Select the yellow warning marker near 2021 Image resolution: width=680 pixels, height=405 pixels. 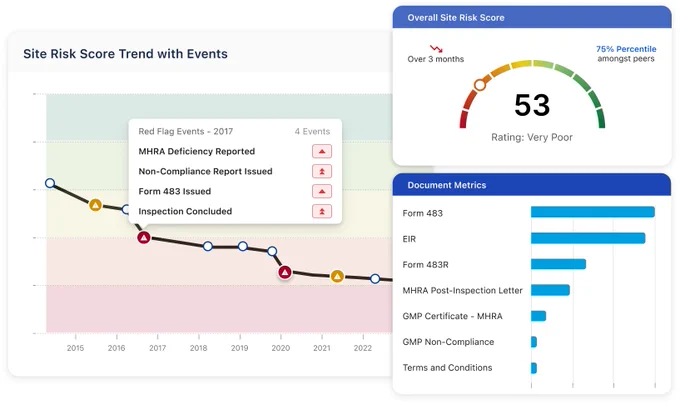337,276
